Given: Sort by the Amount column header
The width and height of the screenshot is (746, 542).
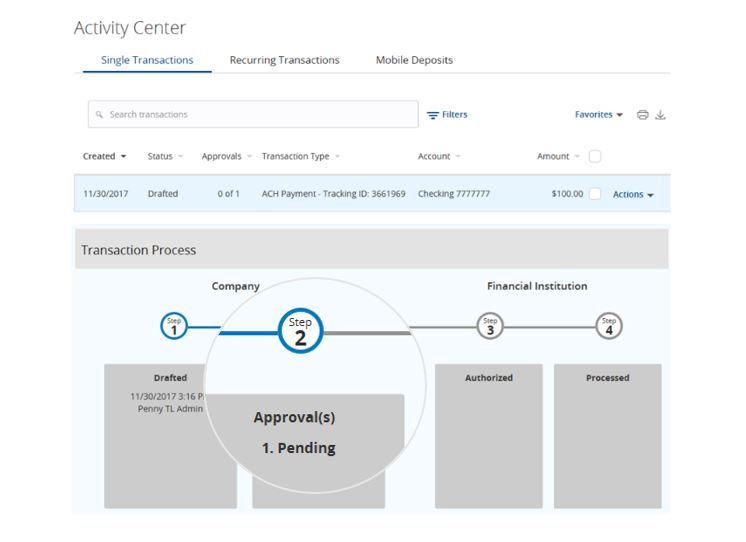Looking at the screenshot, I should coord(558,156).
